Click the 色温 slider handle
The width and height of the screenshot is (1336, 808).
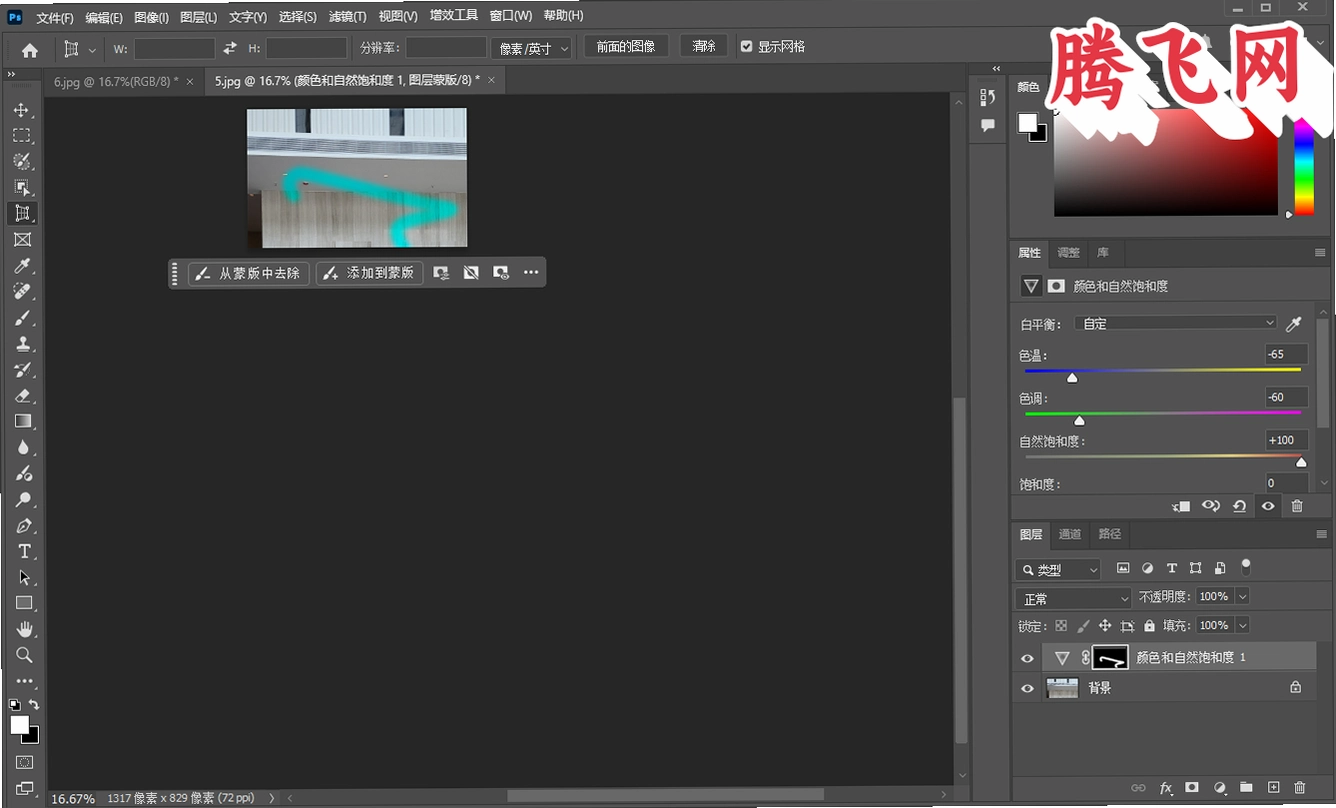click(x=1072, y=378)
